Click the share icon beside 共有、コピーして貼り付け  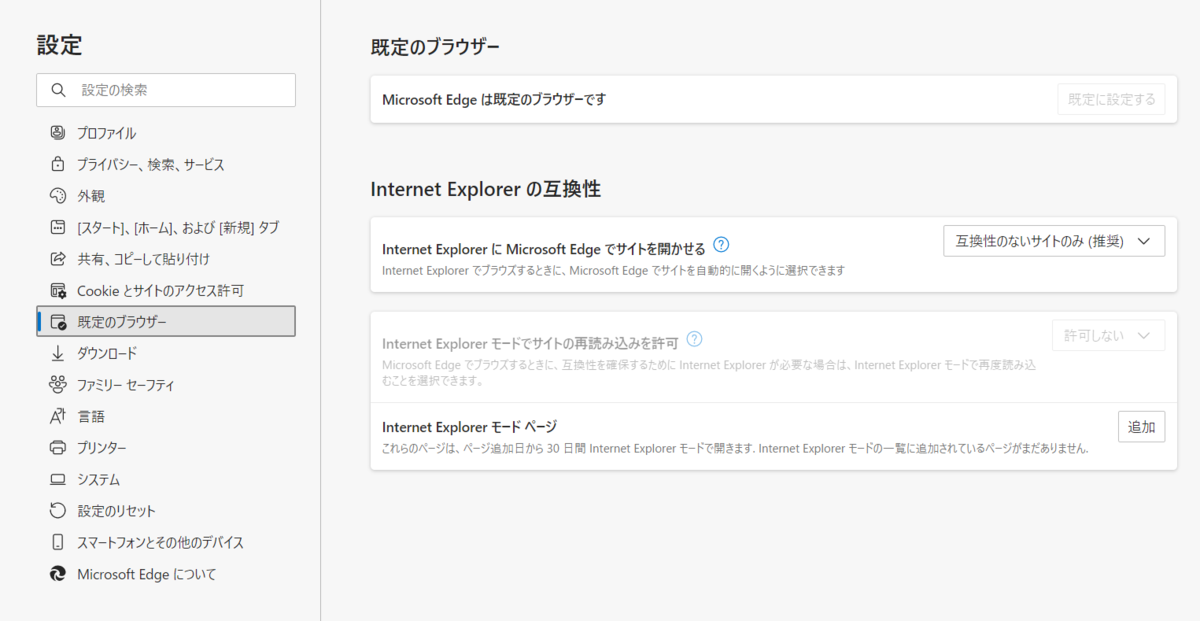(57, 259)
